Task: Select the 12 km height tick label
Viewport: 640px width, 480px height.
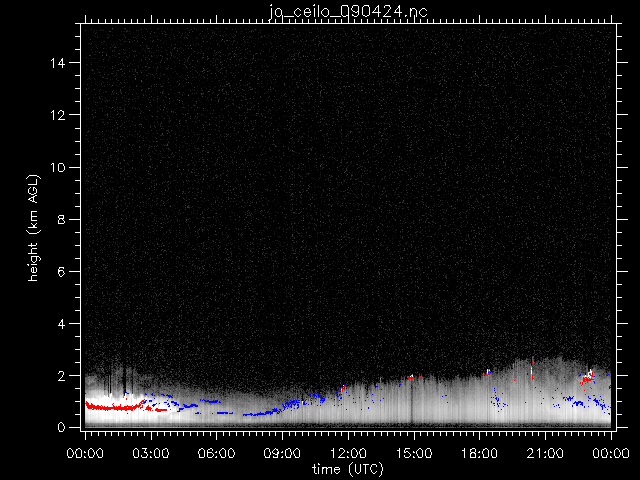Action: click(x=60, y=115)
